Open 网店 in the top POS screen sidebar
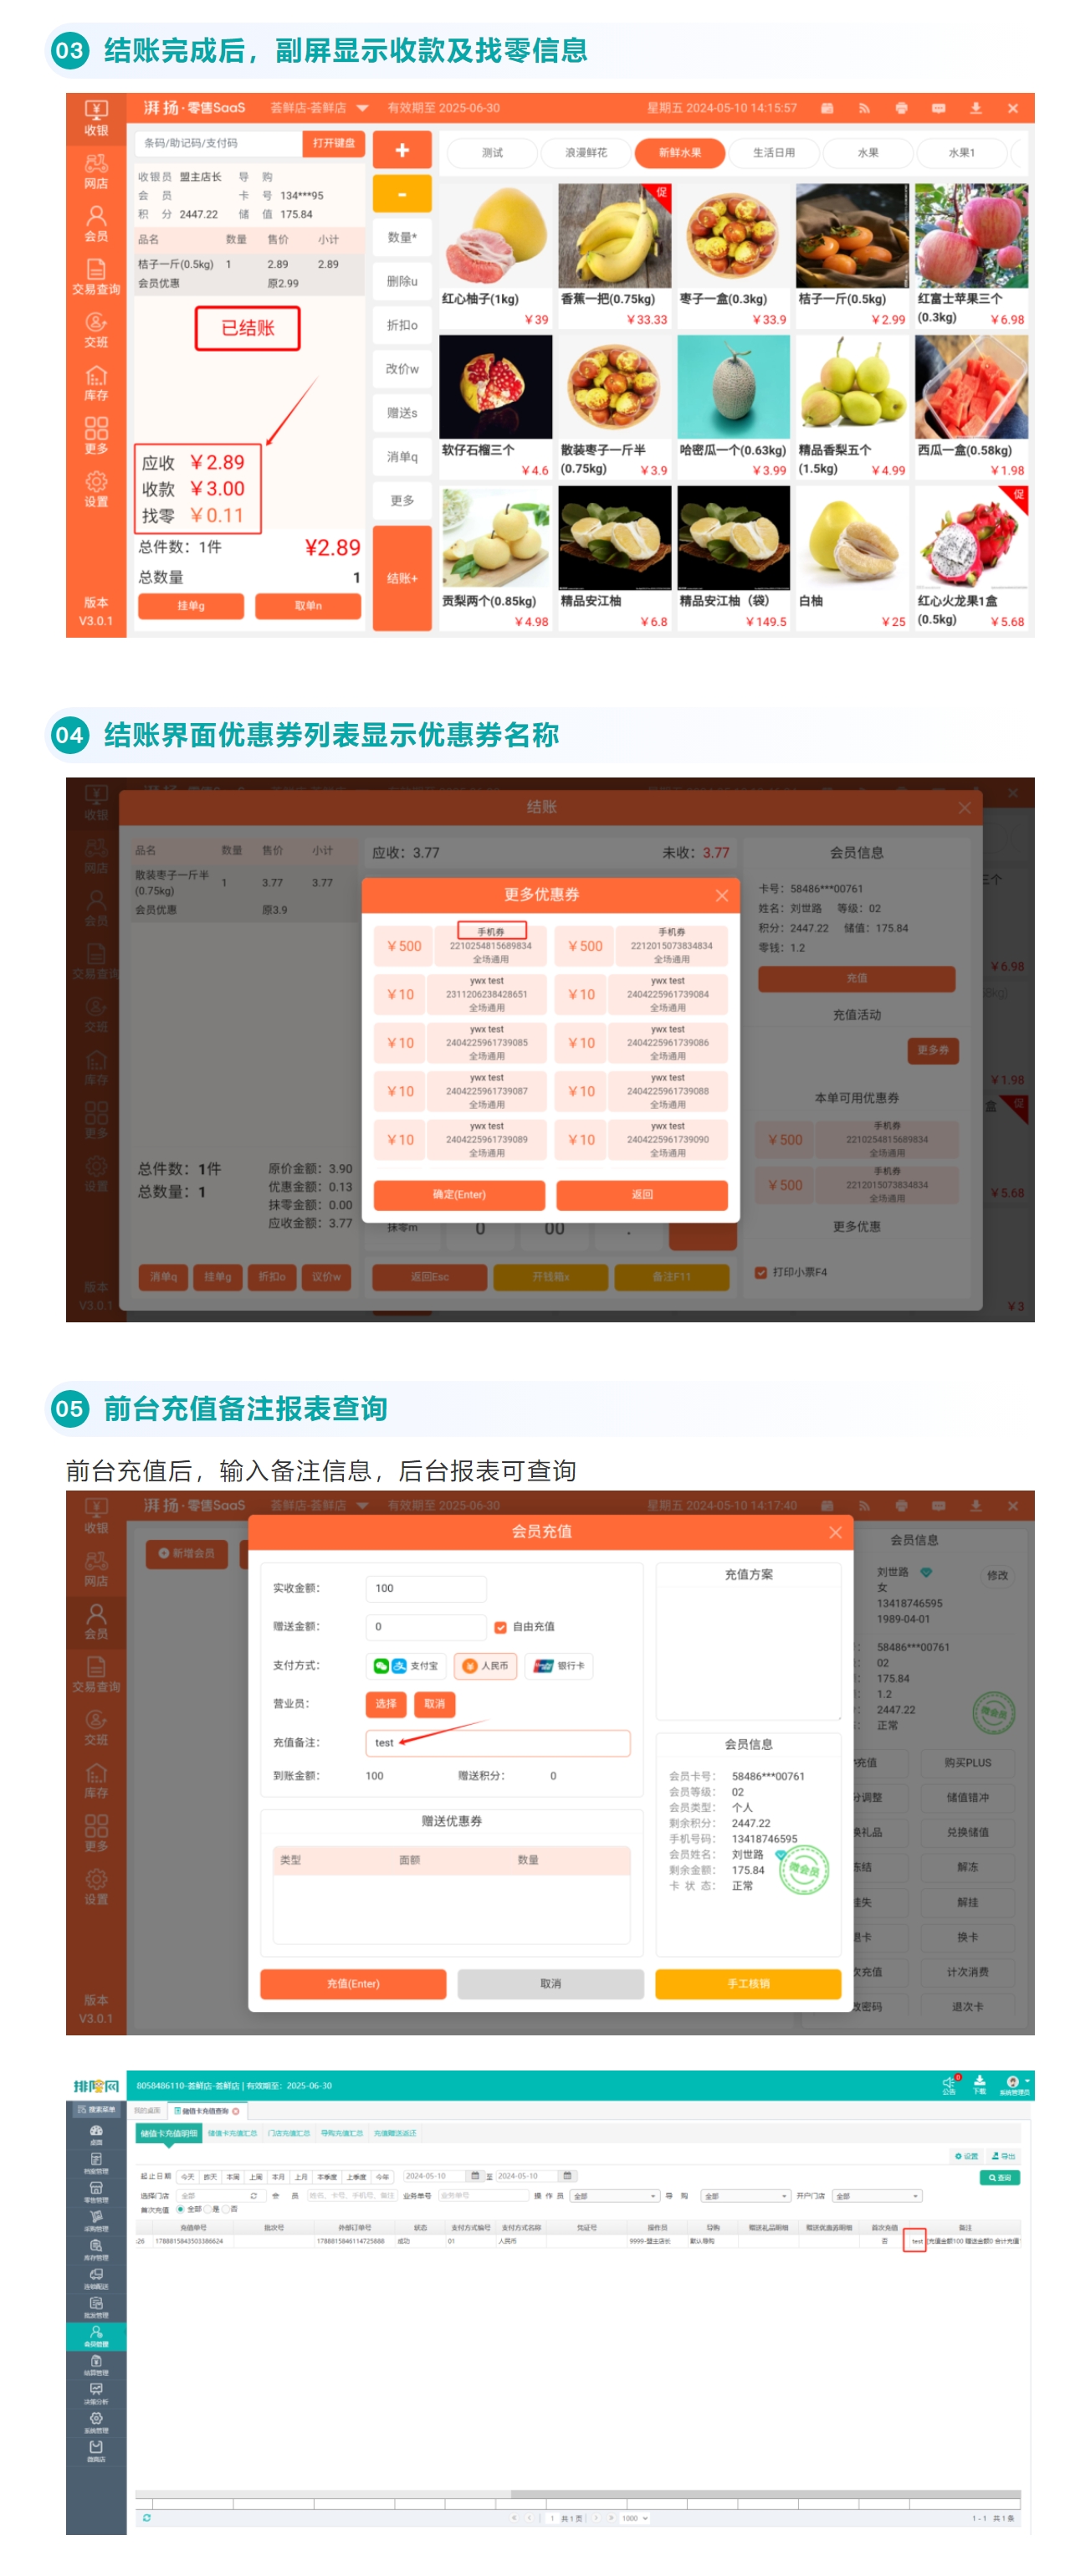Viewport: 1065px width, 2576px height. click(96, 170)
